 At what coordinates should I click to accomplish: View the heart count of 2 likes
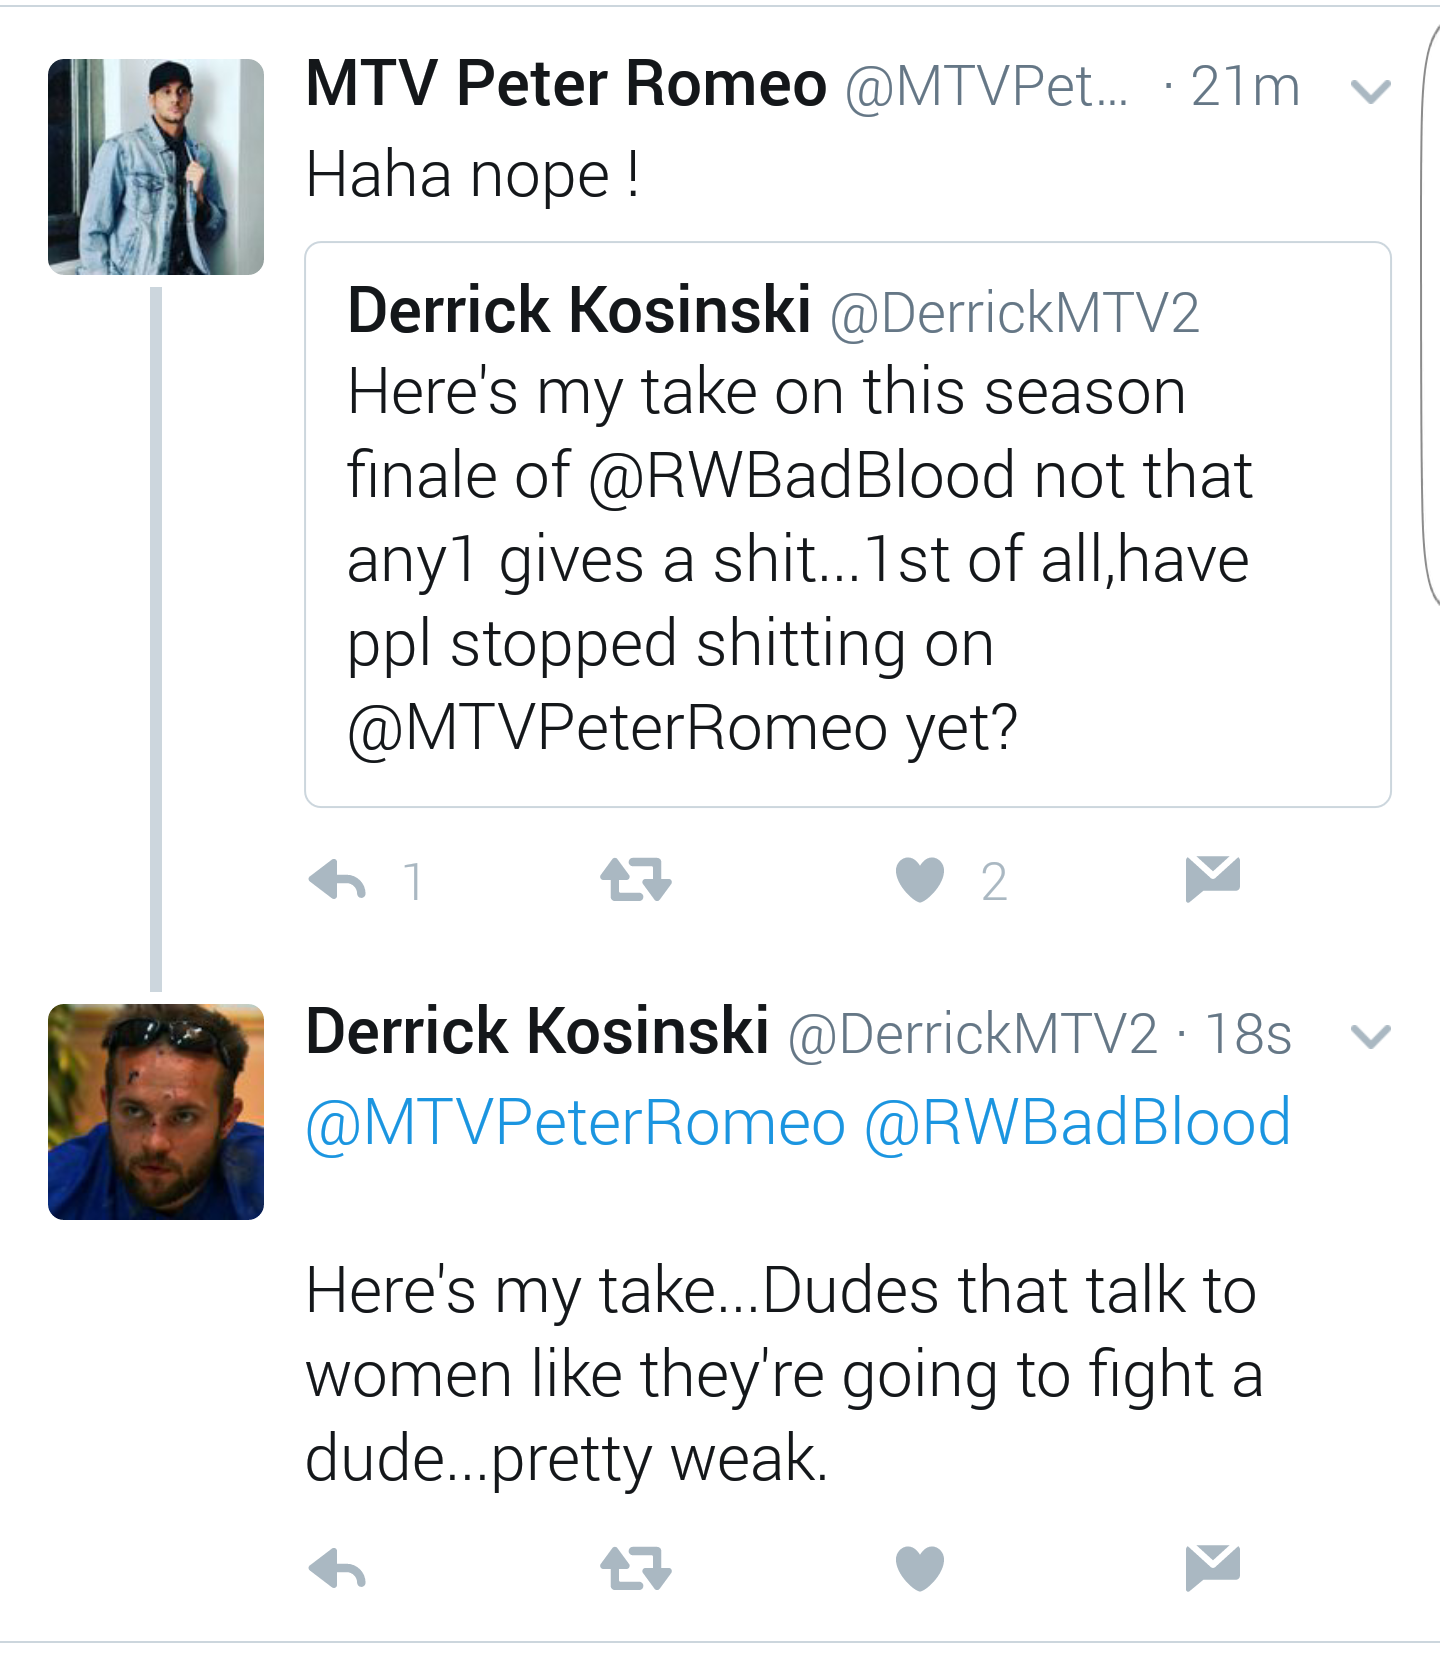coord(994,882)
